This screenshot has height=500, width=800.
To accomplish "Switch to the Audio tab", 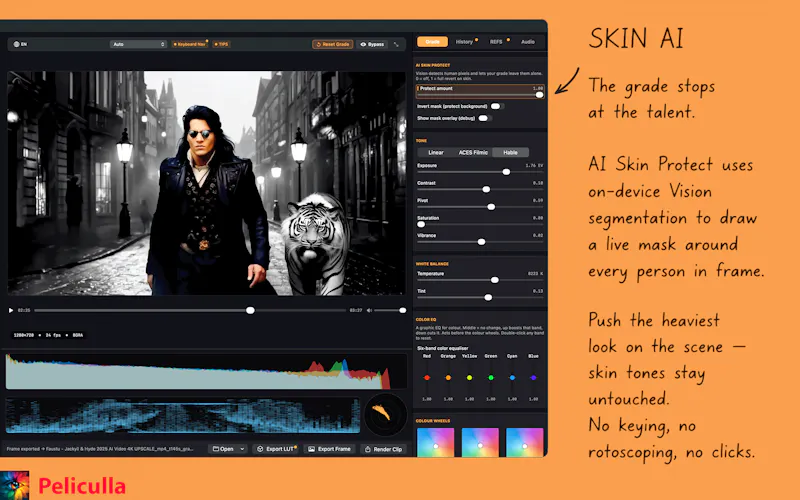I will (x=528, y=42).
